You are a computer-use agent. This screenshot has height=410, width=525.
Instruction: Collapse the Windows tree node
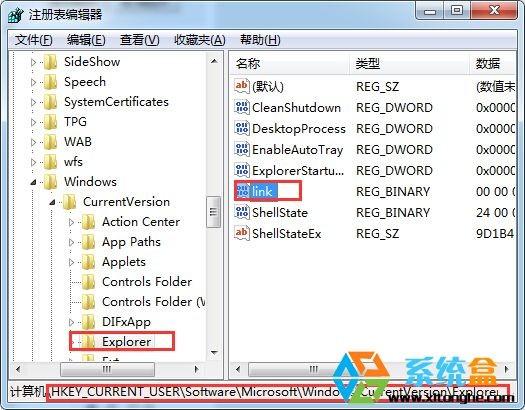coord(33,182)
